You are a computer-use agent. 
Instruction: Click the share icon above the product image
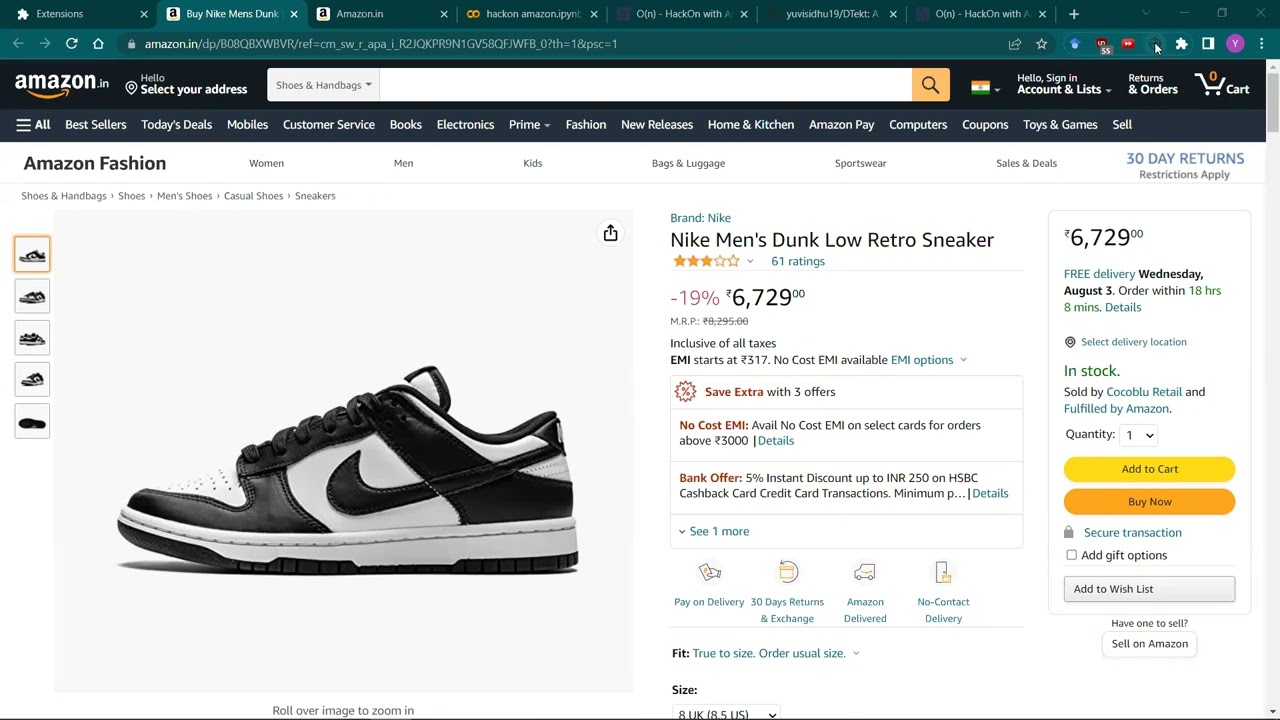click(610, 233)
